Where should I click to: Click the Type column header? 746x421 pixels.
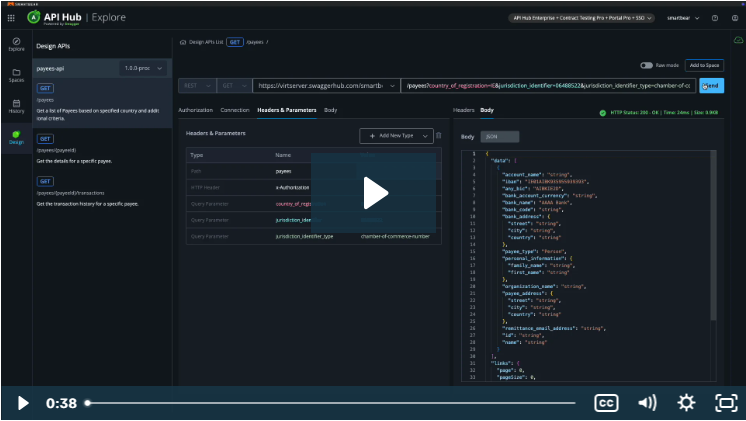196,155
